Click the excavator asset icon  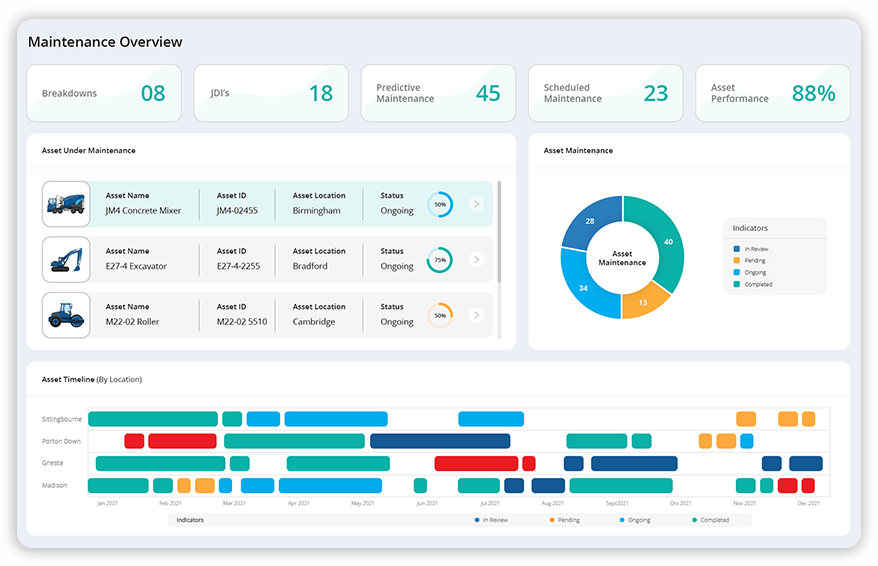tap(66, 260)
